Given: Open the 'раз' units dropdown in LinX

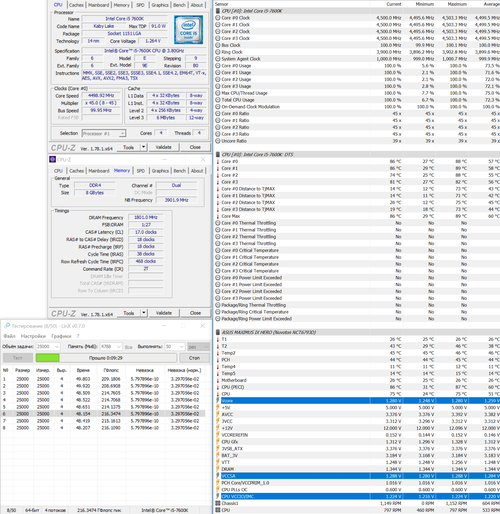Looking at the screenshot, I should coord(198,347).
